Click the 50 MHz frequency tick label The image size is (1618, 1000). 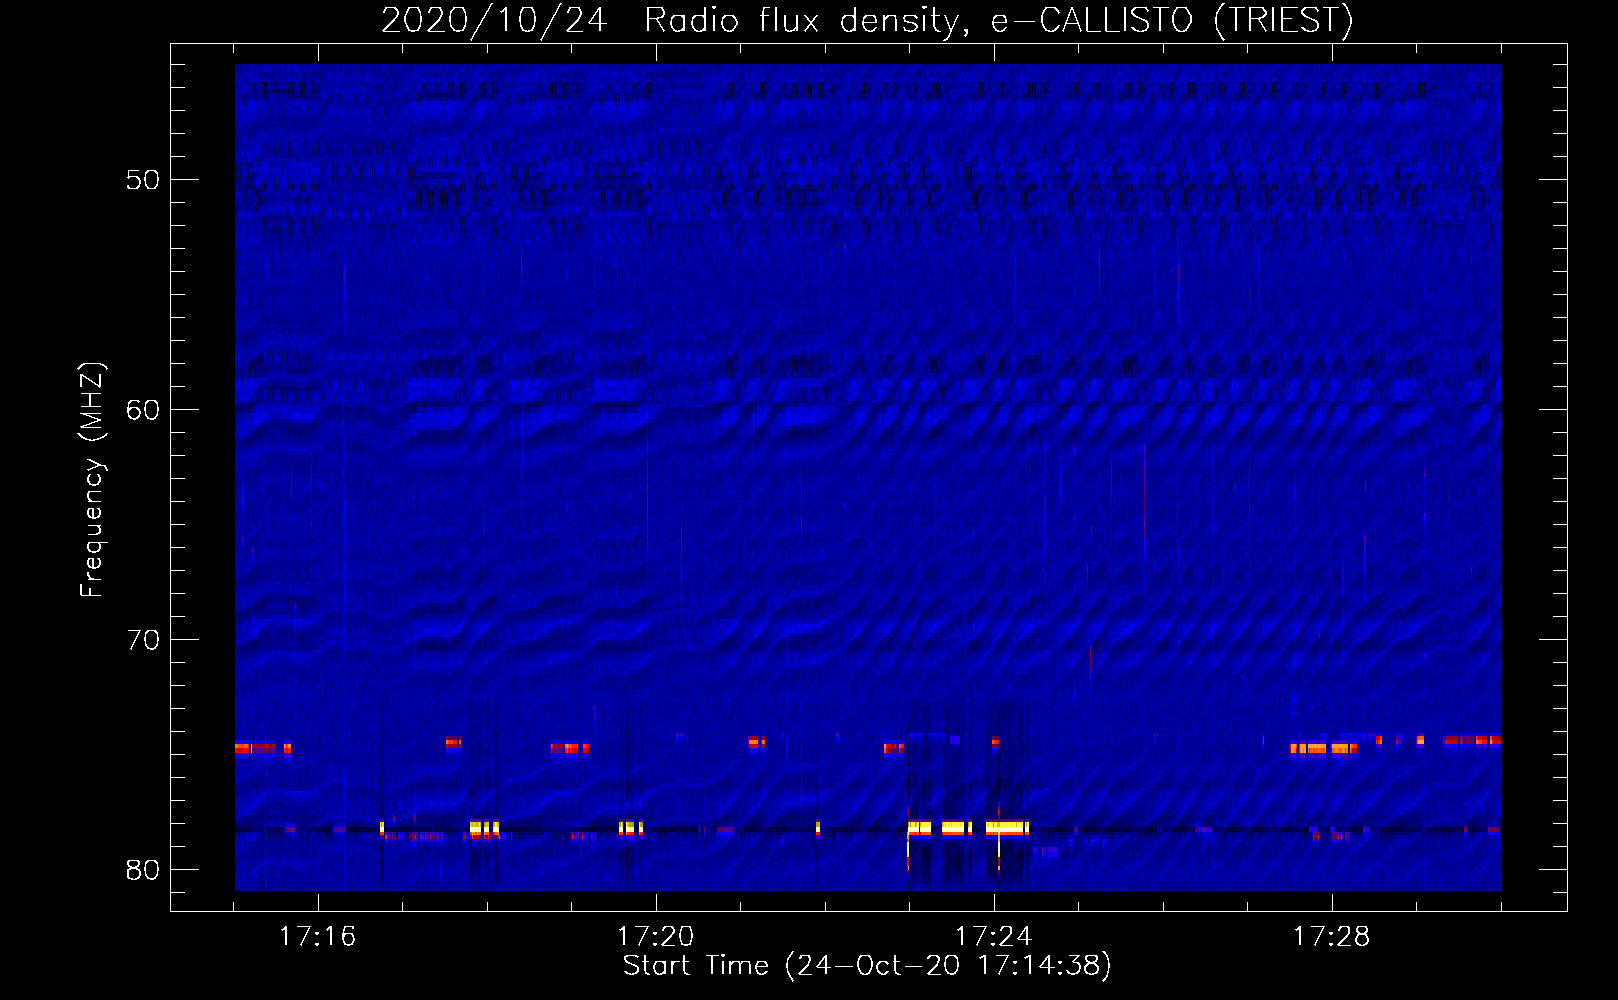(x=143, y=180)
